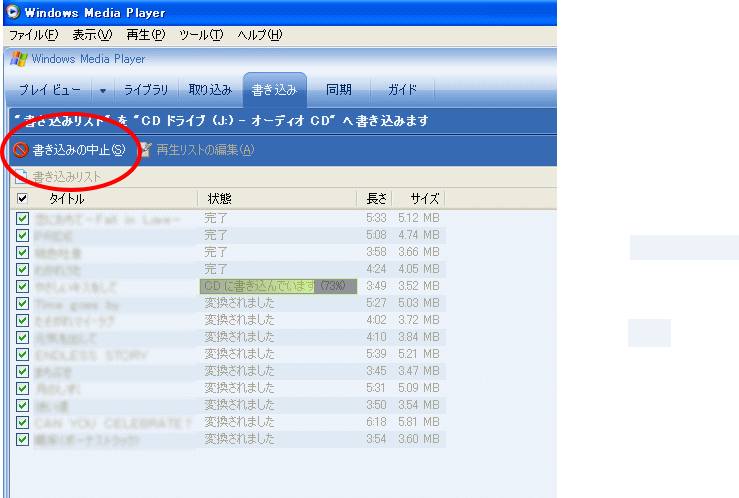
Task: Open the 再生(P) menu
Action: point(146,35)
